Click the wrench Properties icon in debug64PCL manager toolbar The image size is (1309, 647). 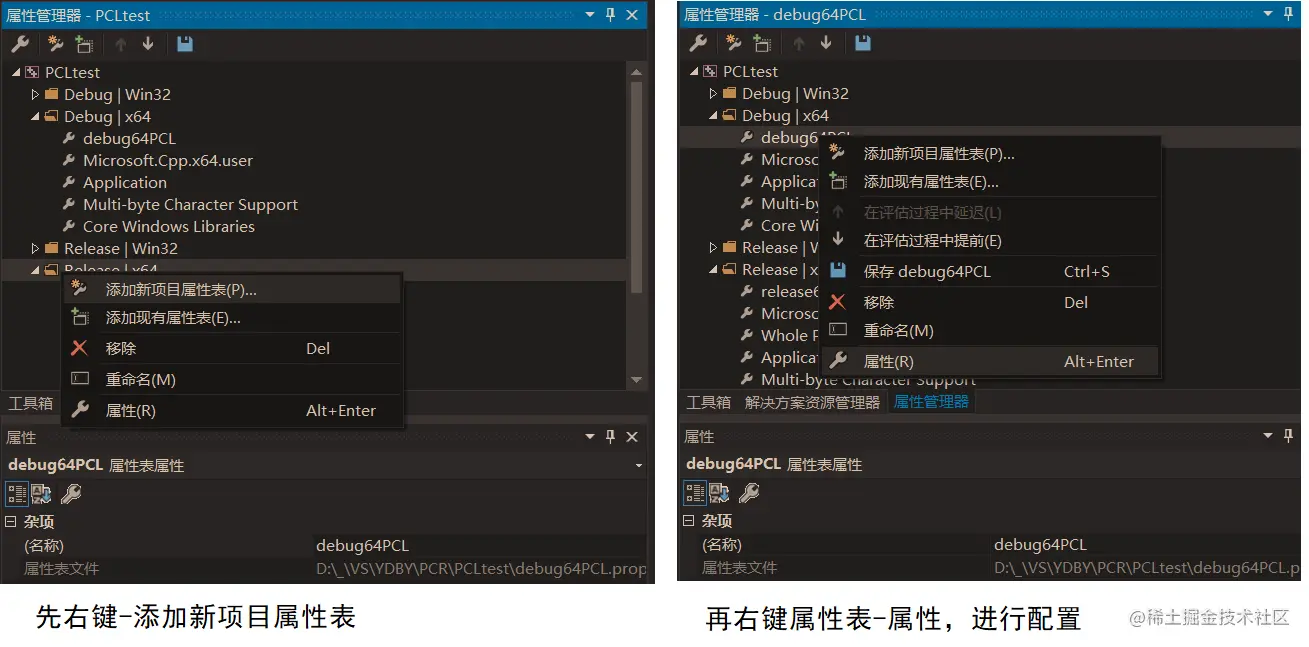698,43
